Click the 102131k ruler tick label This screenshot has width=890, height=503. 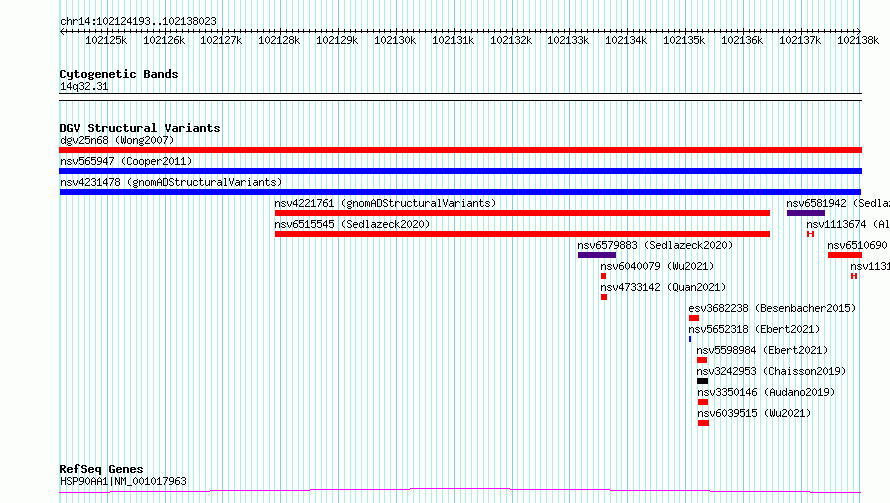(x=453, y=40)
